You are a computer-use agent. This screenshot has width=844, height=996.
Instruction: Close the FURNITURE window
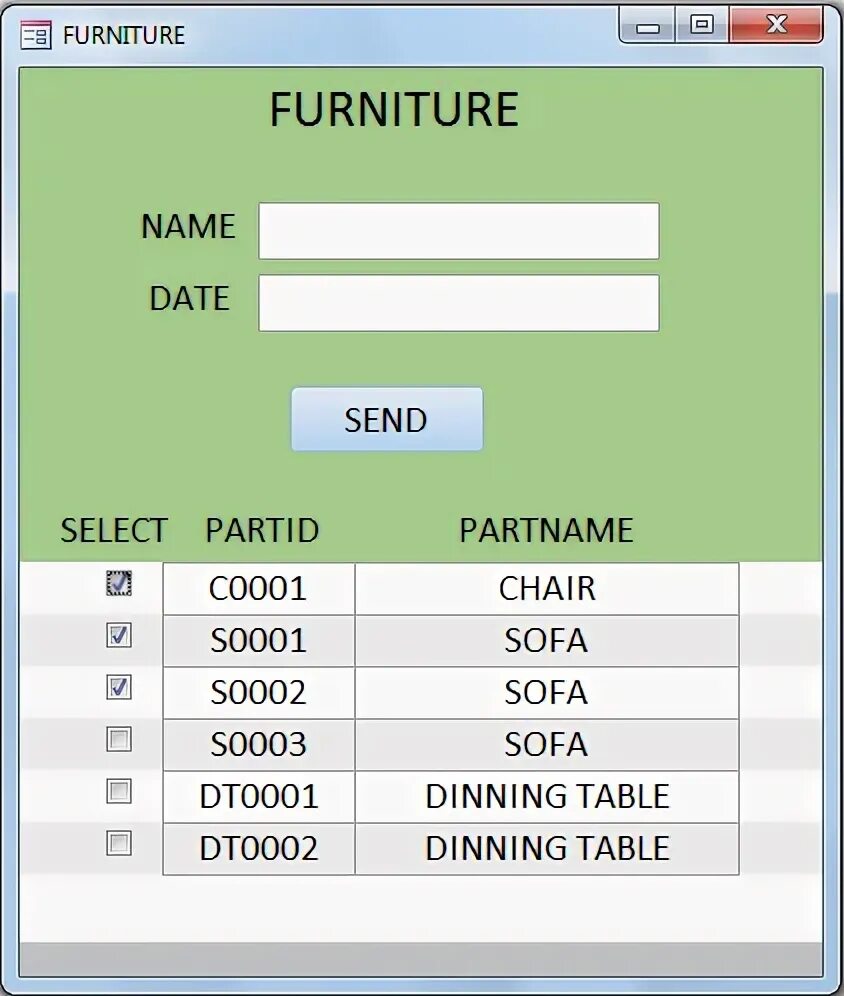coord(776,25)
